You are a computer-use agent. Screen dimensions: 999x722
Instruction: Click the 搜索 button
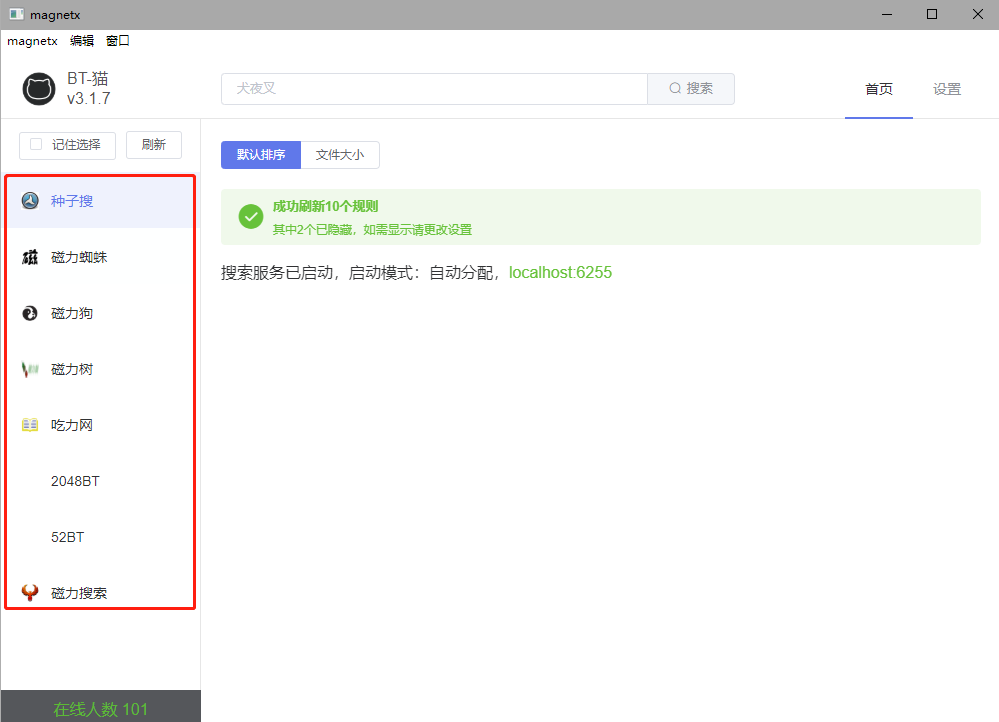tap(691, 89)
